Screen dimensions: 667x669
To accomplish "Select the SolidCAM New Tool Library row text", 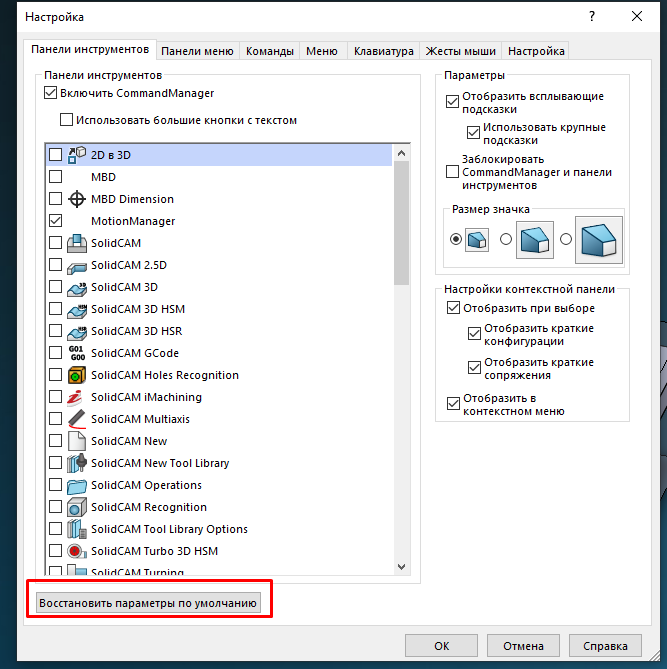I will [160, 463].
